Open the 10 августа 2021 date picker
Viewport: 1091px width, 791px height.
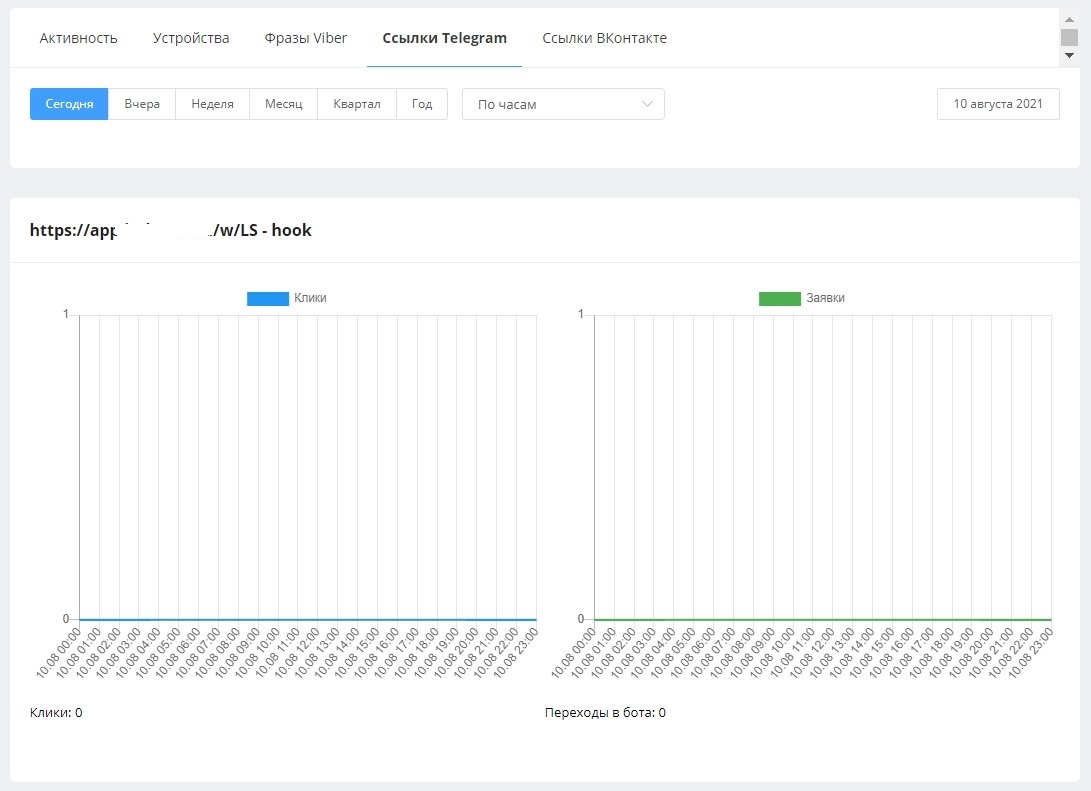click(997, 104)
